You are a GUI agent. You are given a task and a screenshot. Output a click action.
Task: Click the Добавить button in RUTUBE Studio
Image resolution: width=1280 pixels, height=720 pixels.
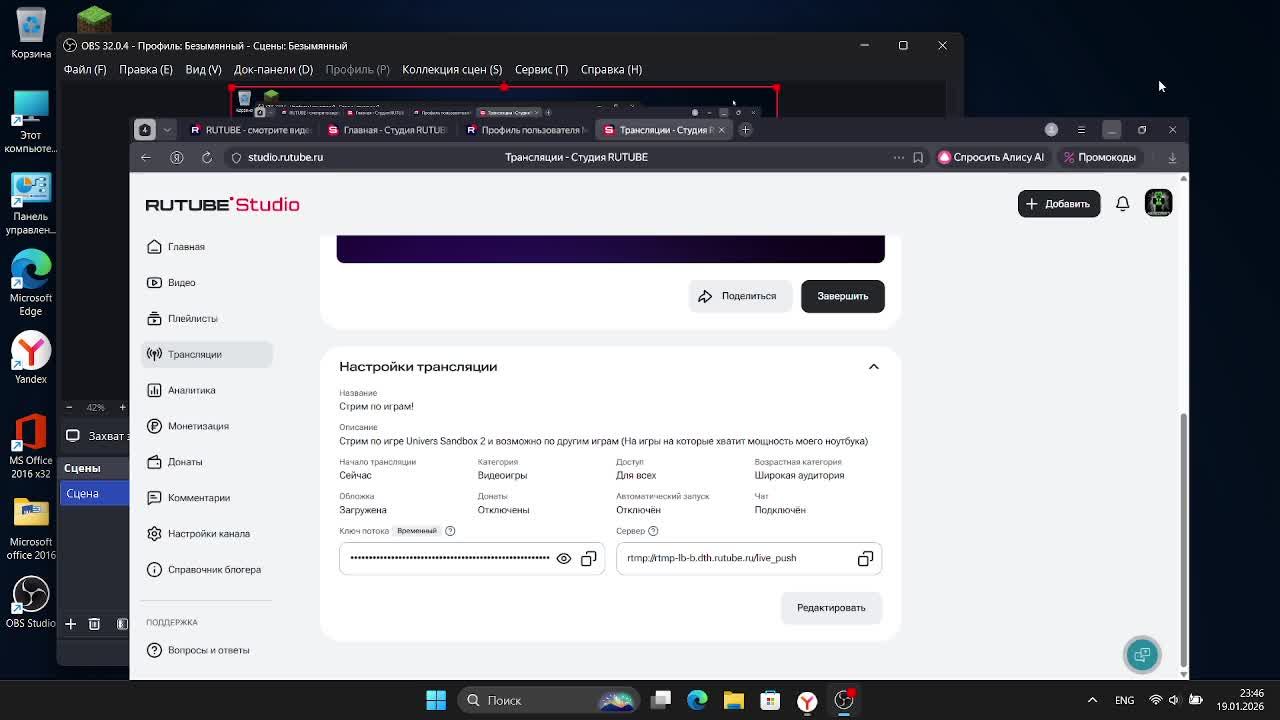1059,204
